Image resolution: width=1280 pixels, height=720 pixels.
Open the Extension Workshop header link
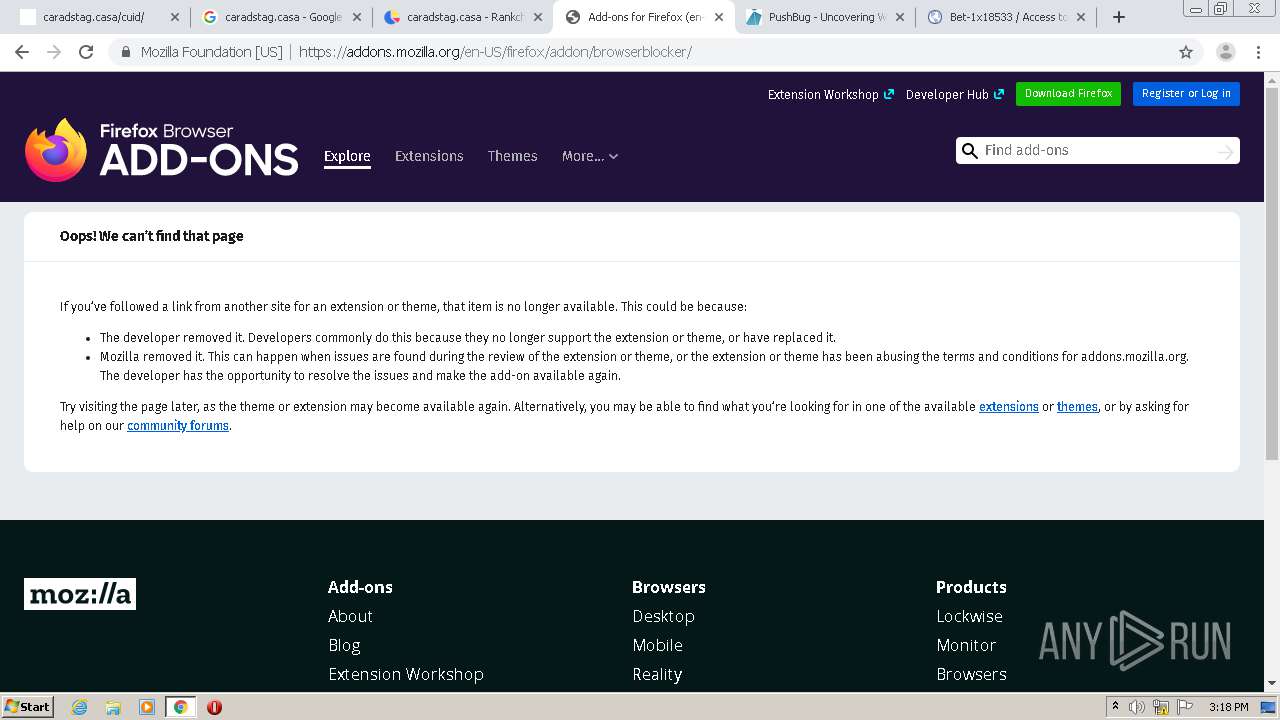tap(830, 94)
